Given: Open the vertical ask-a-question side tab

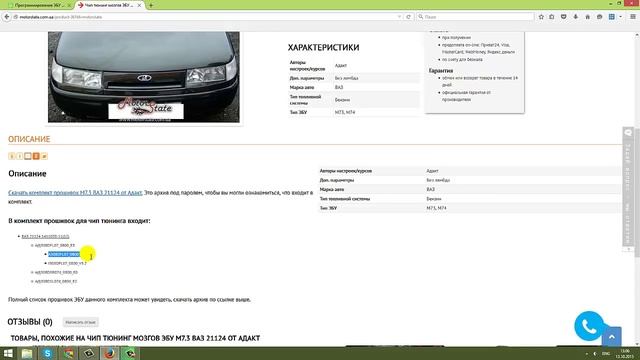Looking at the screenshot, I should tap(628, 186).
